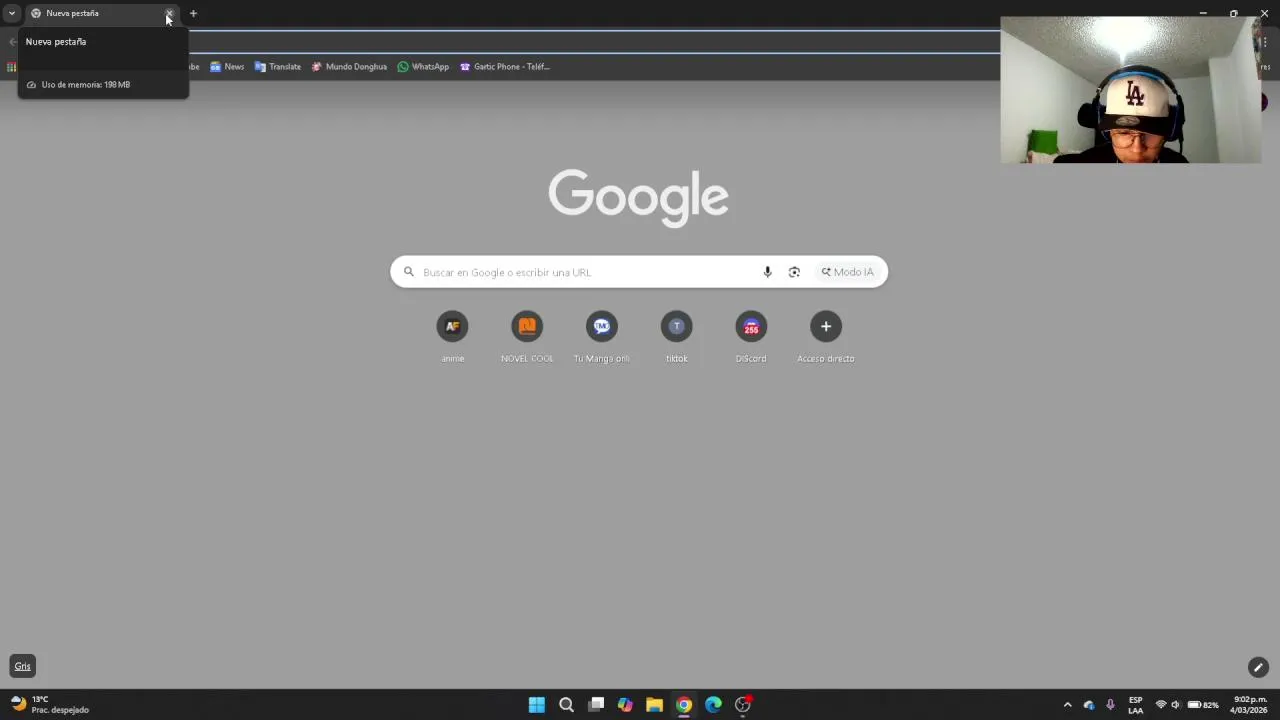The height and width of the screenshot is (720, 1280).
Task: Open Task View on taskbar
Action: click(596, 705)
